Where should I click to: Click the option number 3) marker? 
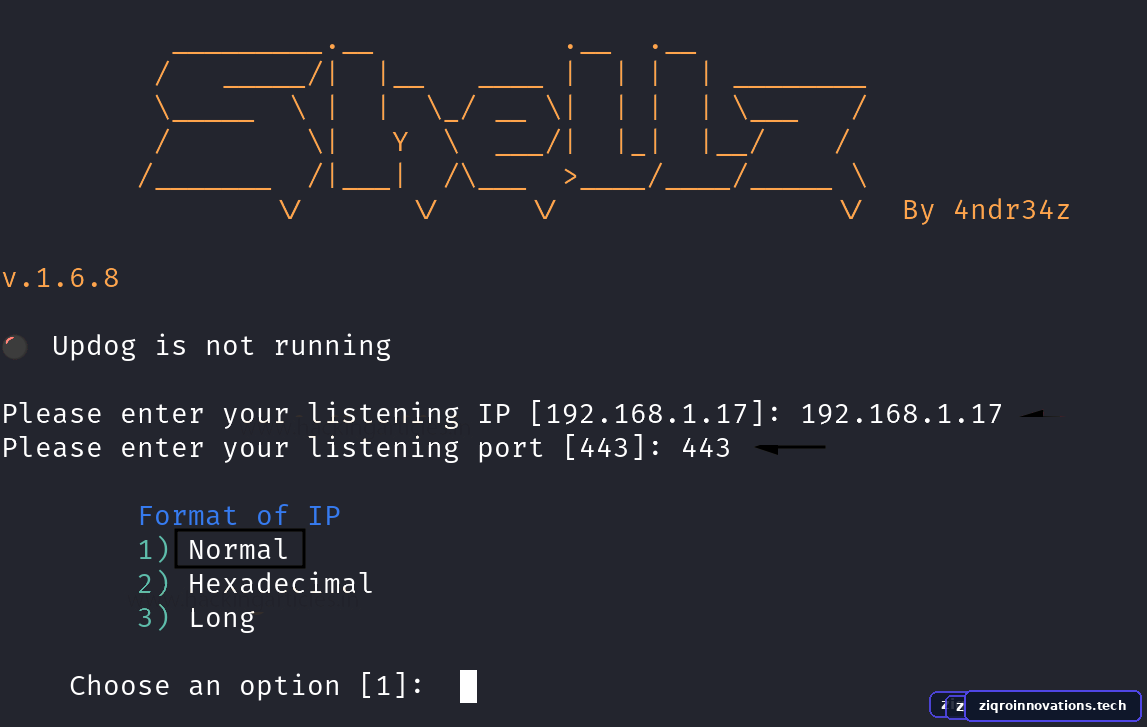154,618
